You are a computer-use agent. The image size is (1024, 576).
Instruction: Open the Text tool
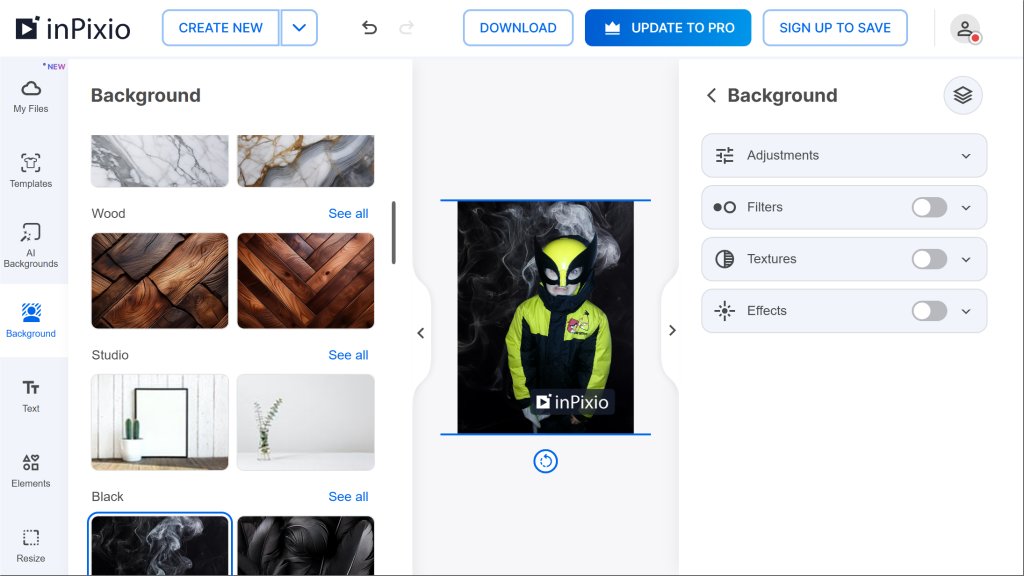click(31, 395)
